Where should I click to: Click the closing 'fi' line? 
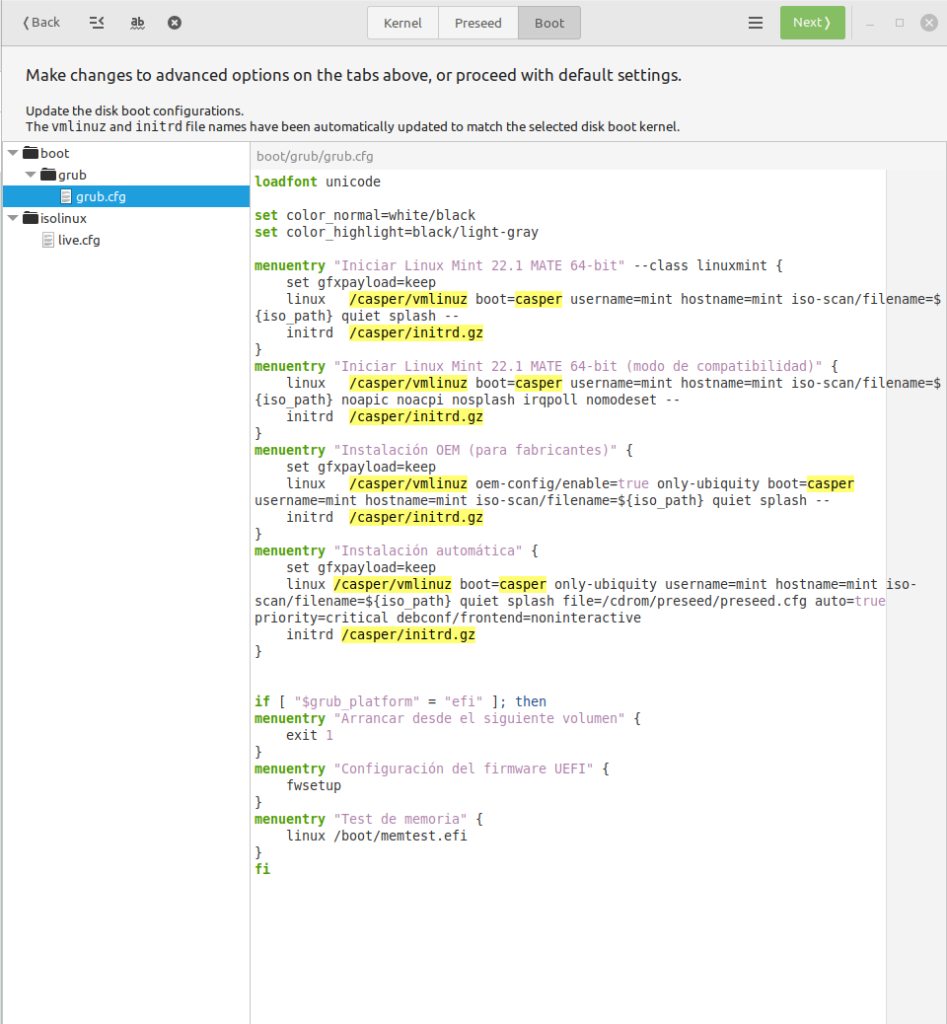pyautogui.click(x=262, y=869)
